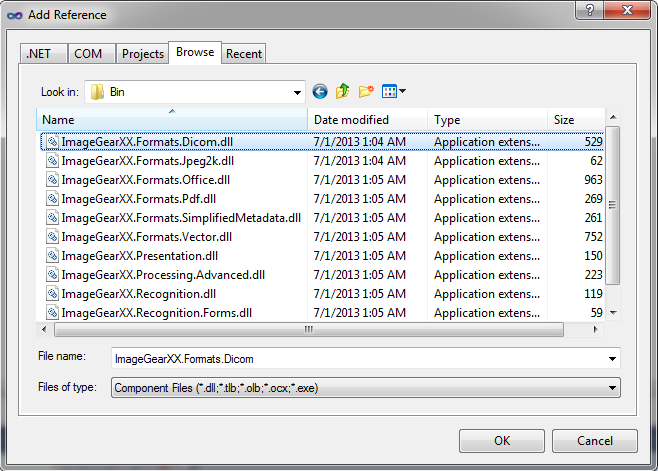Open the Files of type combo box

coord(366,387)
